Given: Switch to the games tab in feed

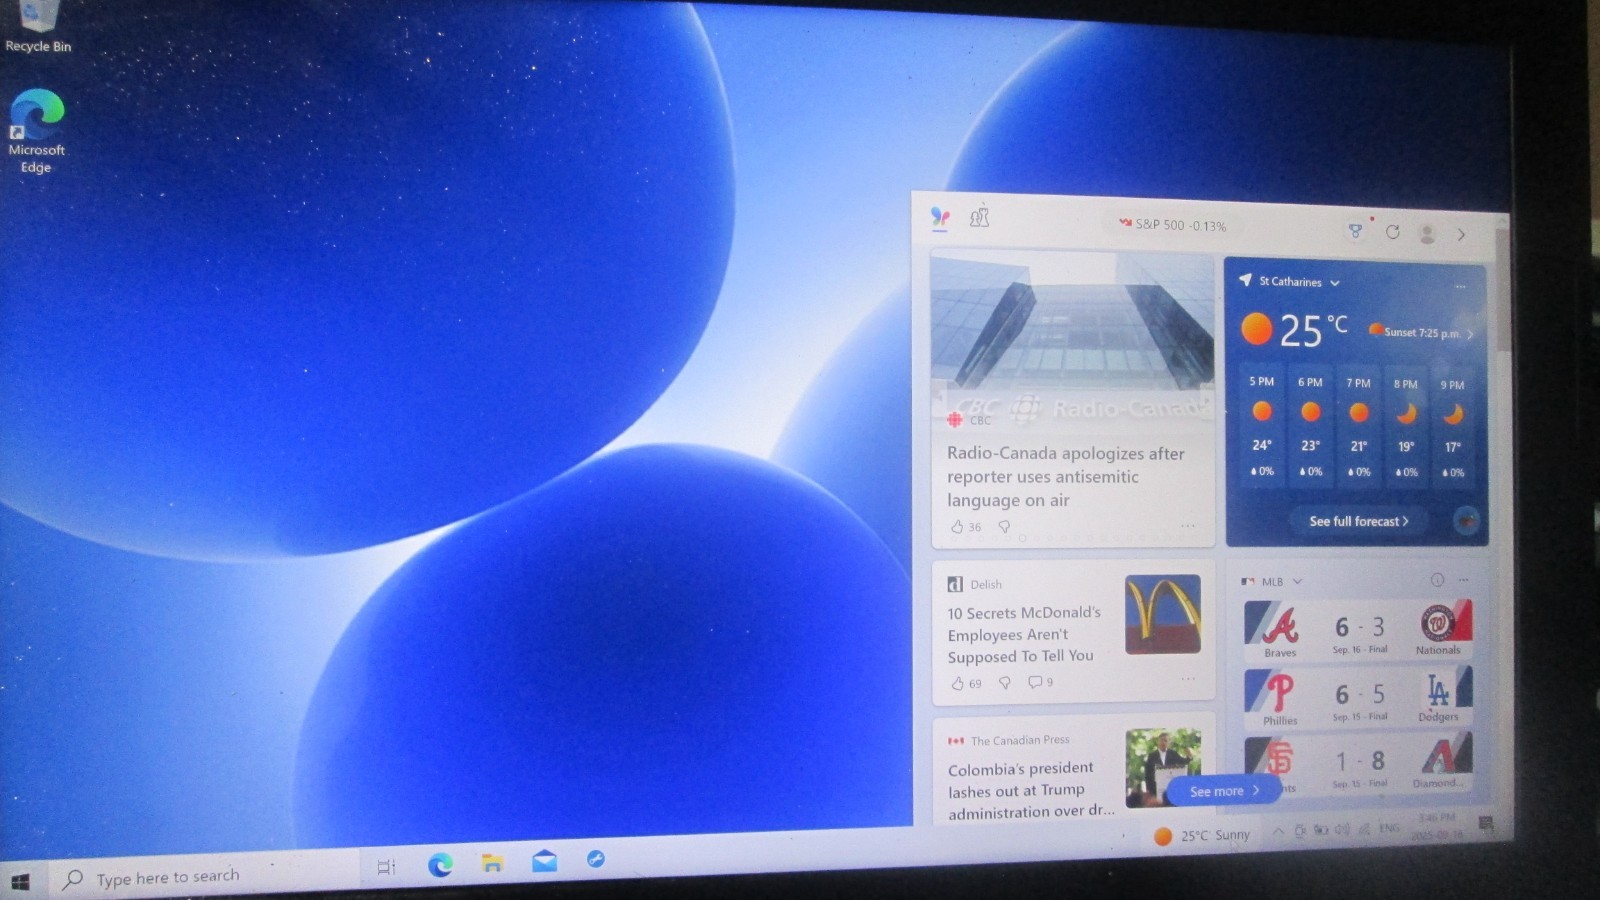Looking at the screenshot, I should pyautogui.click(x=979, y=216).
